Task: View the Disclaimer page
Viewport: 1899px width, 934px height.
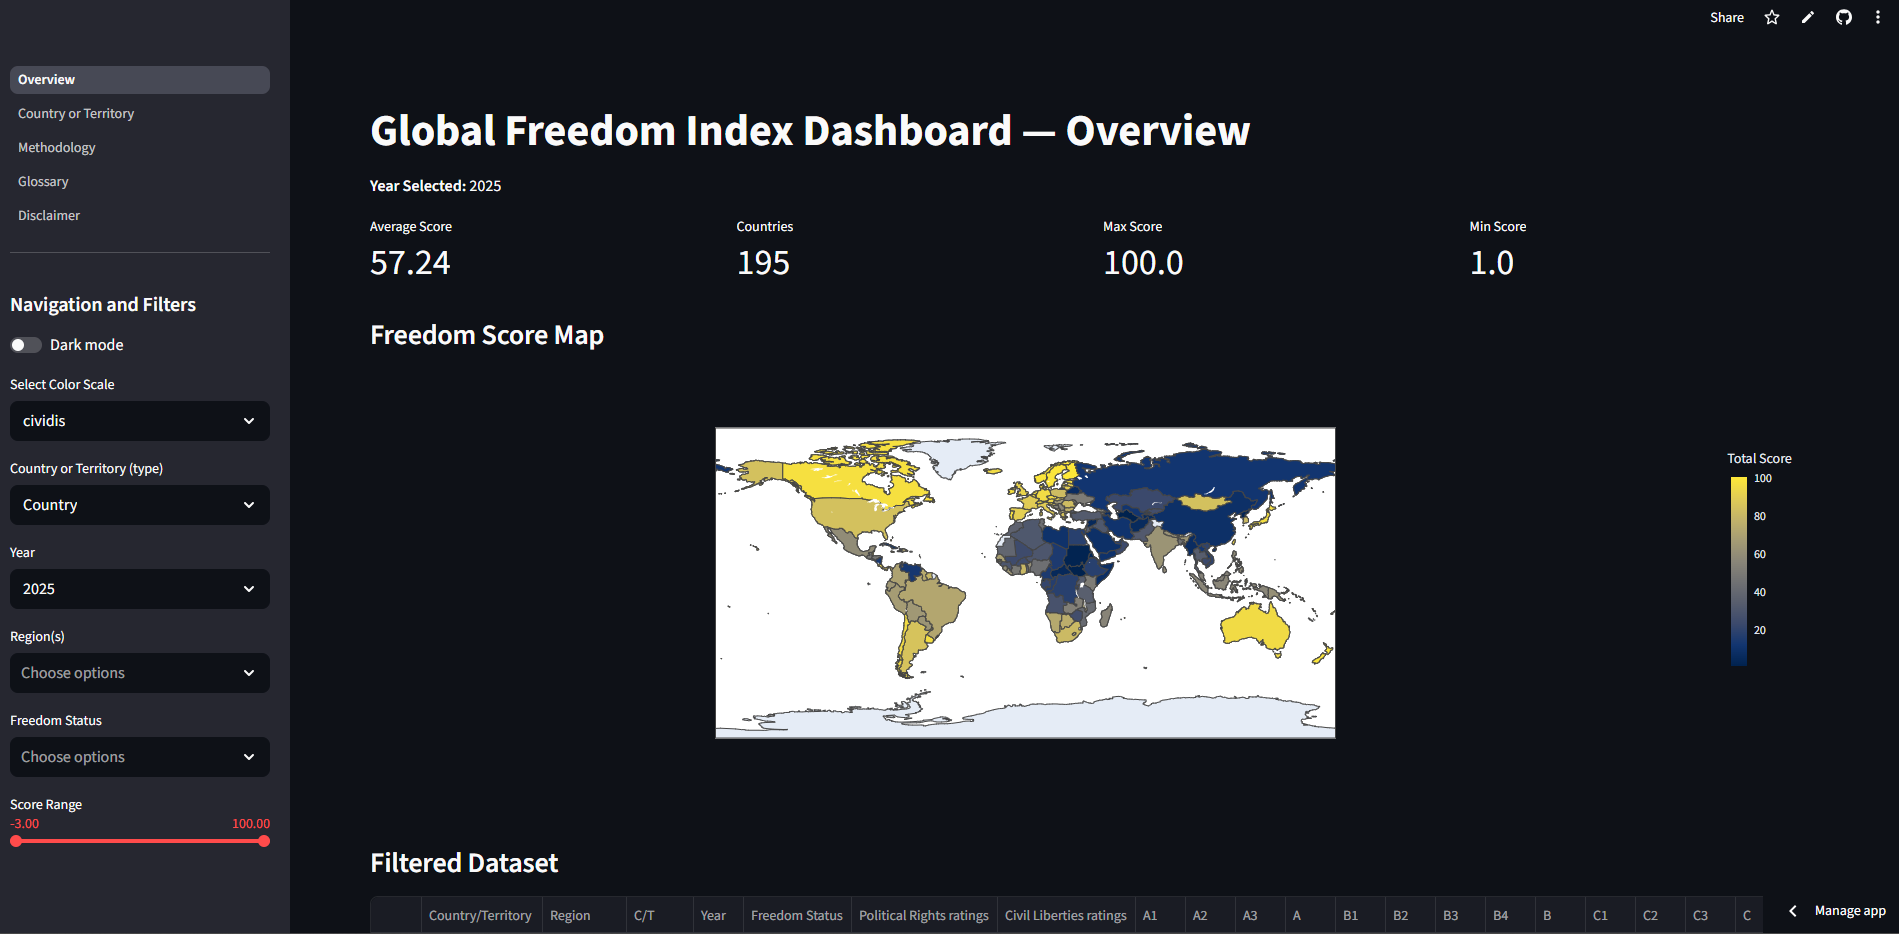Action: click(49, 215)
